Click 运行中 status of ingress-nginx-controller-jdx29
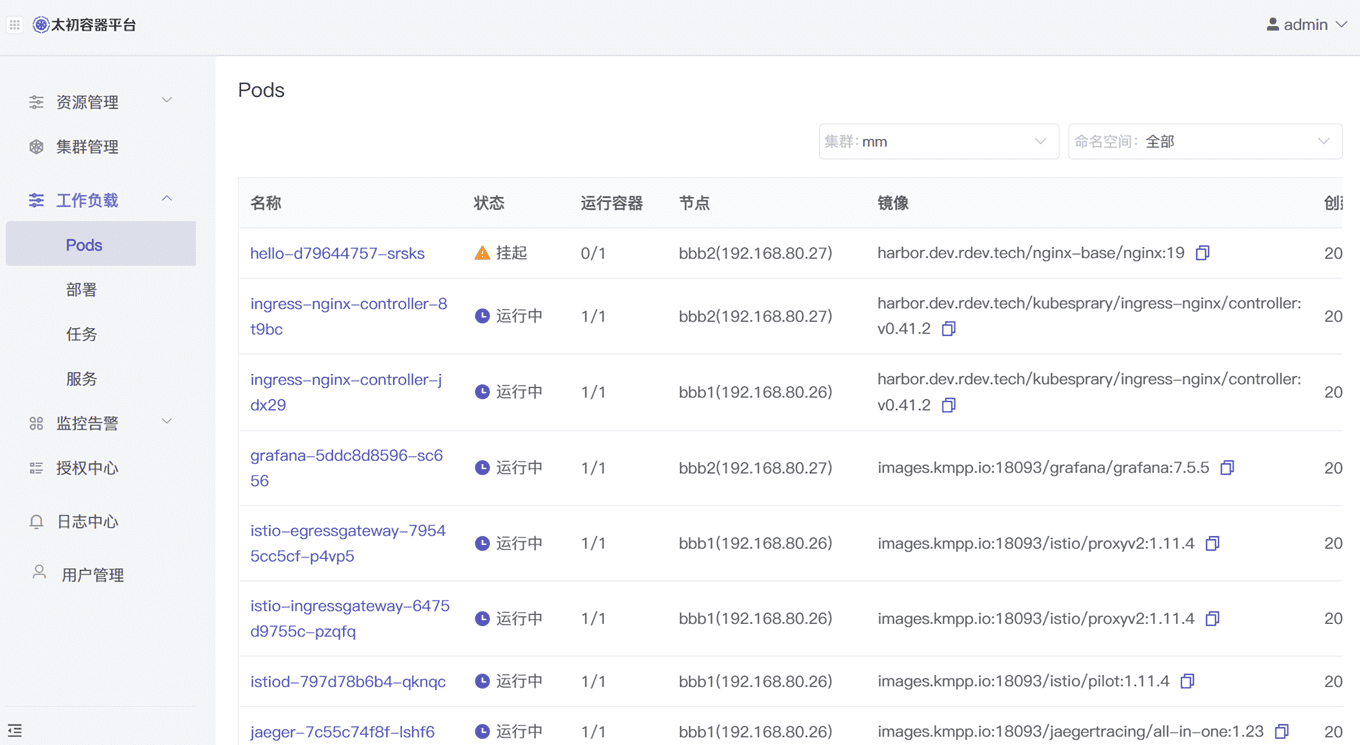Viewport: 1360px width, 745px height. pyautogui.click(x=519, y=392)
